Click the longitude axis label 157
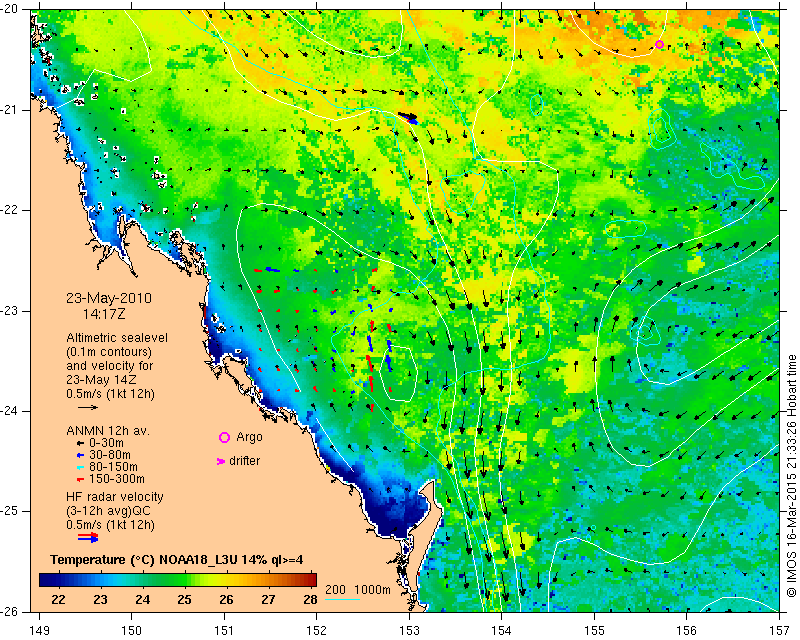The height and width of the screenshot is (640, 800). 780,631
